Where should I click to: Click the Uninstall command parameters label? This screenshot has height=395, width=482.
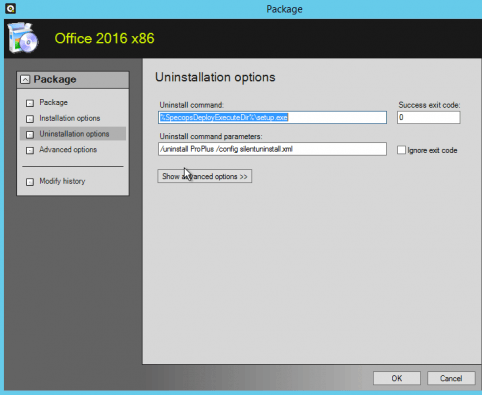(211, 136)
